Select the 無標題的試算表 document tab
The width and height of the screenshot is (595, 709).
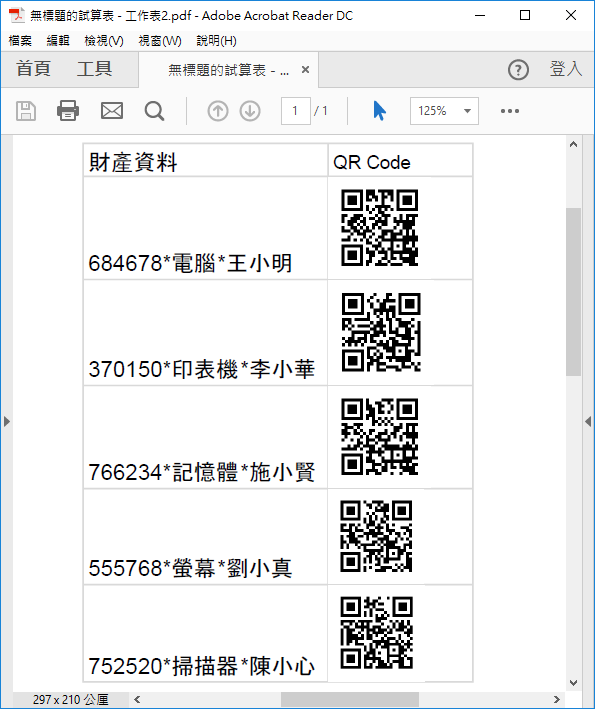pos(228,70)
